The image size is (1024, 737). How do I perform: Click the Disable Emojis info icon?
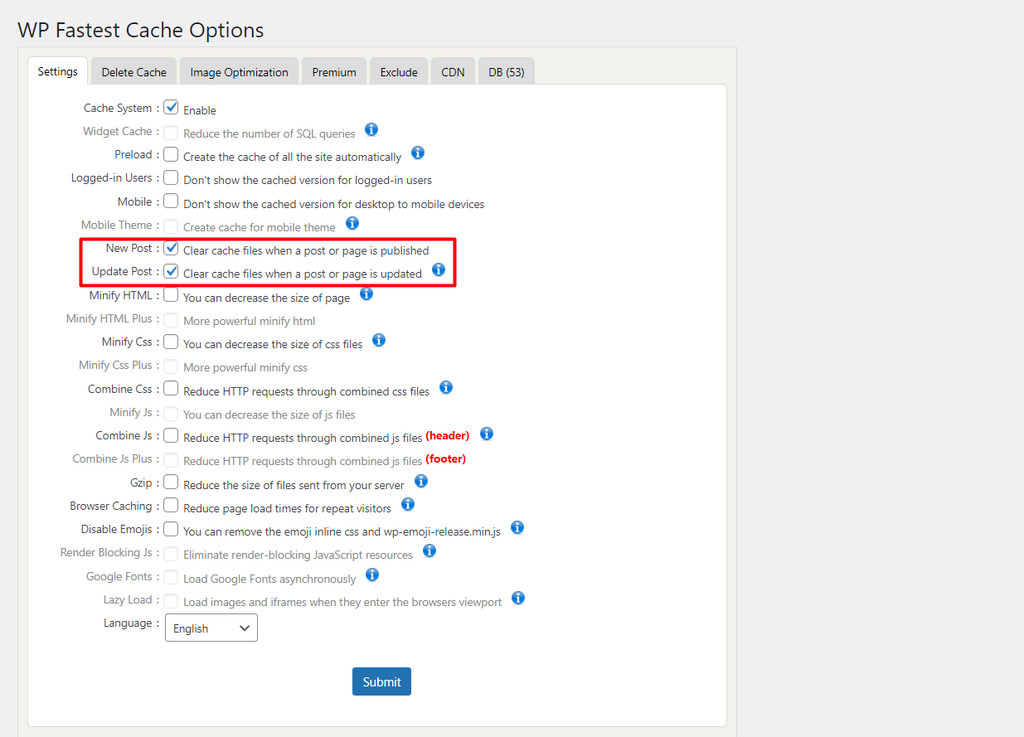[x=517, y=527]
